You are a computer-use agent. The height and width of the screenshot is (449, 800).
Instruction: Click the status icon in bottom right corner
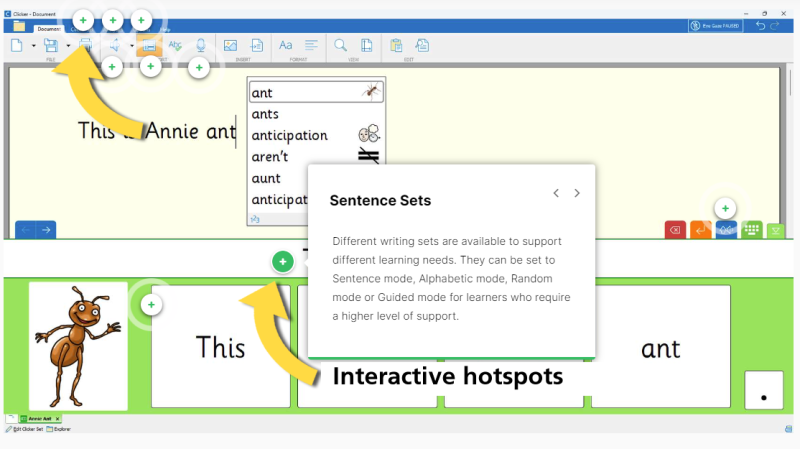click(788, 429)
